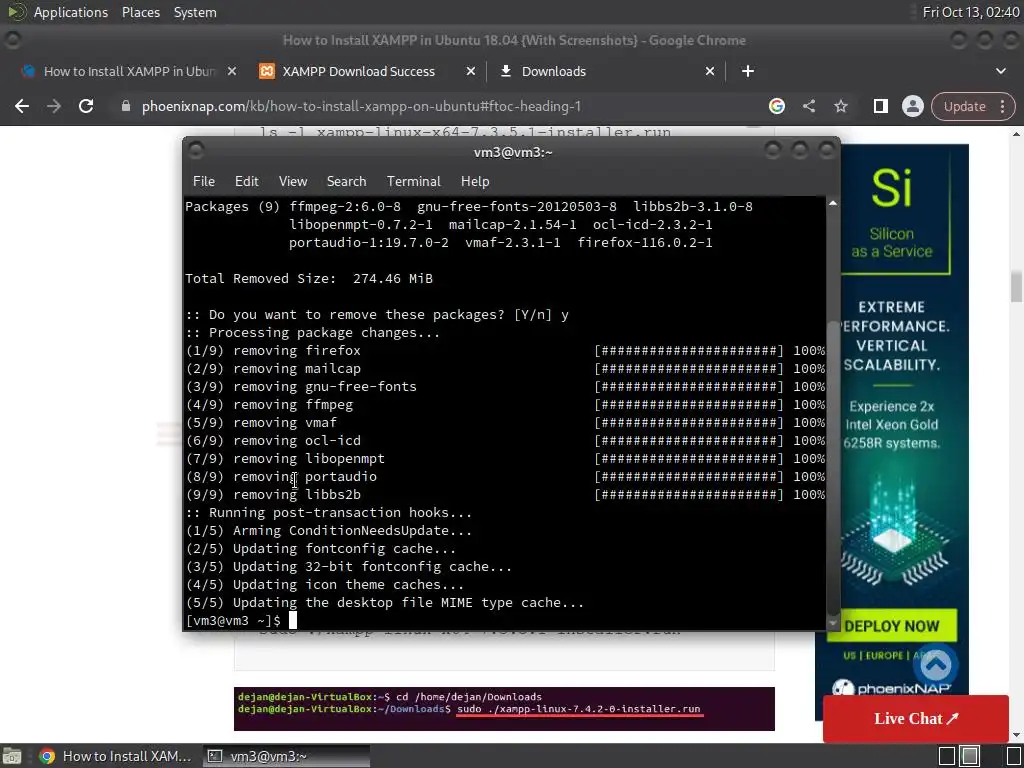Screen dimensions: 1024x768
Task: Click the vm3@vm3 shell prompt
Action: tap(233, 620)
